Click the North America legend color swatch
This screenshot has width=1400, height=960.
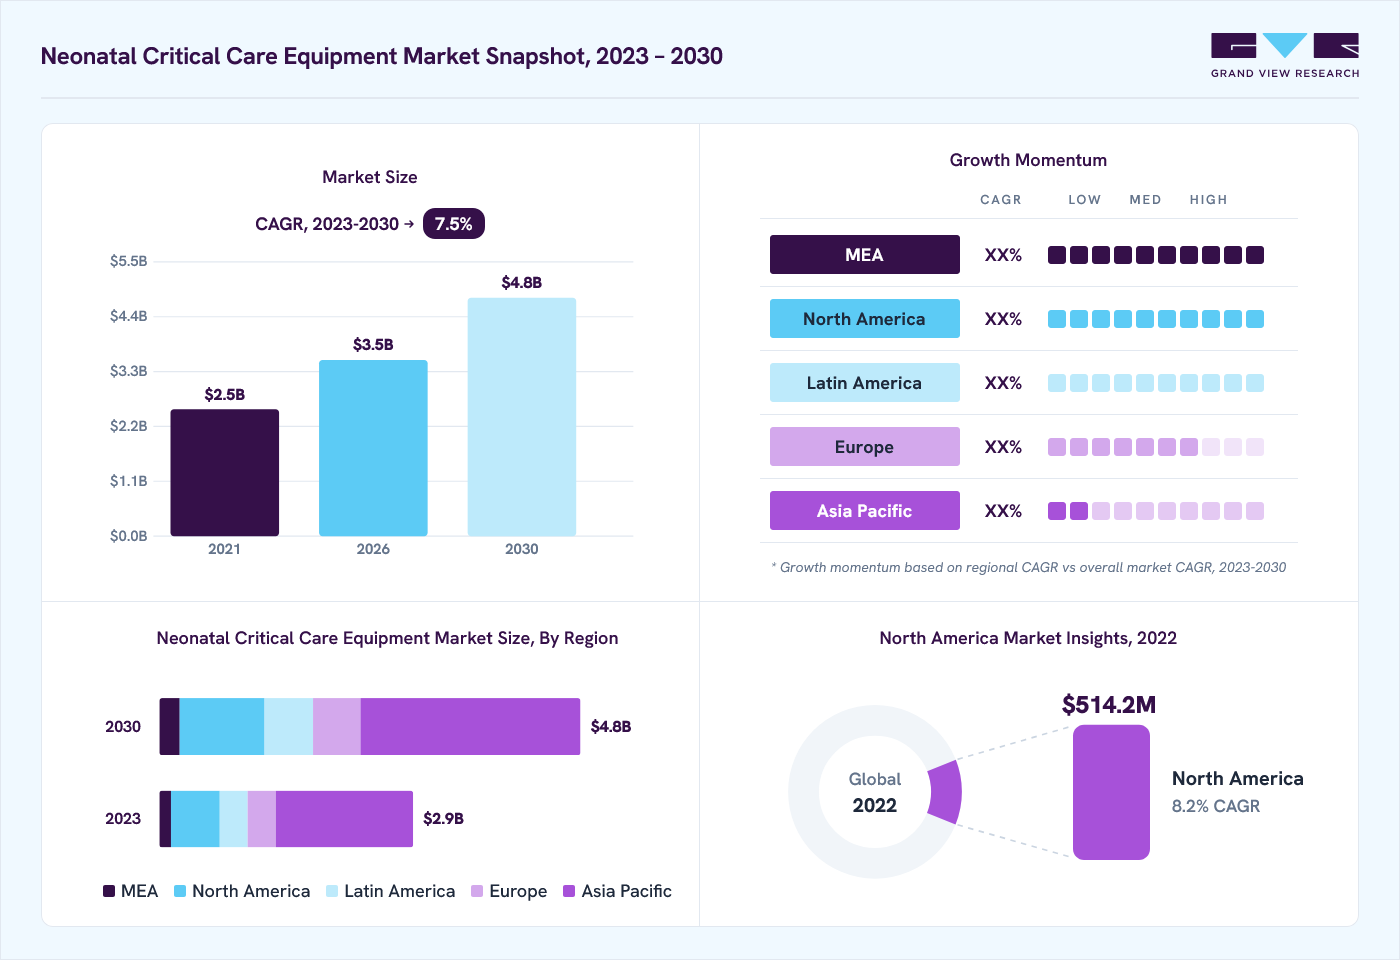pyautogui.click(x=180, y=891)
